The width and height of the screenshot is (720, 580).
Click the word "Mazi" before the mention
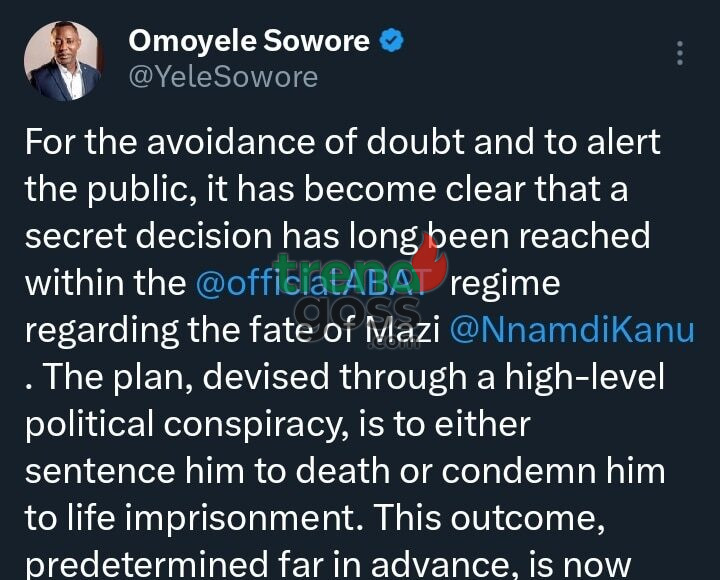406,330
